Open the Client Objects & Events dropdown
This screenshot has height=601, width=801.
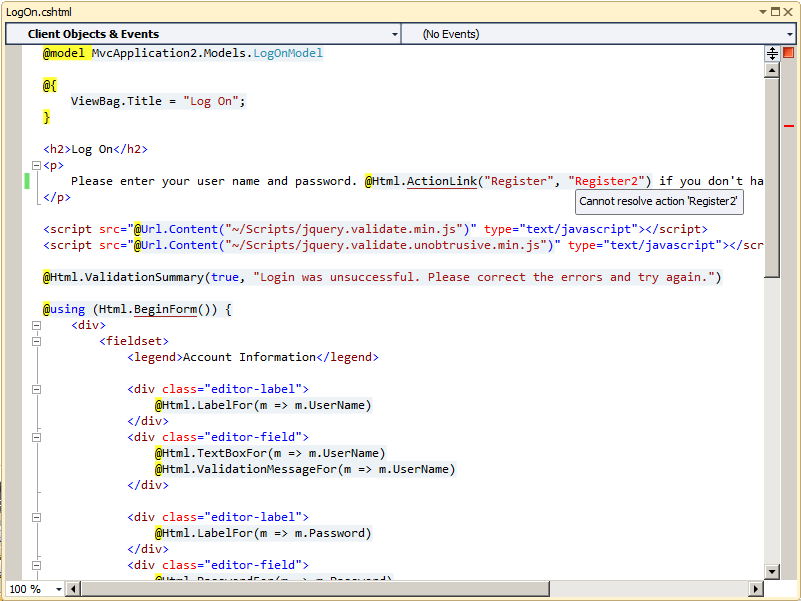click(x=395, y=34)
